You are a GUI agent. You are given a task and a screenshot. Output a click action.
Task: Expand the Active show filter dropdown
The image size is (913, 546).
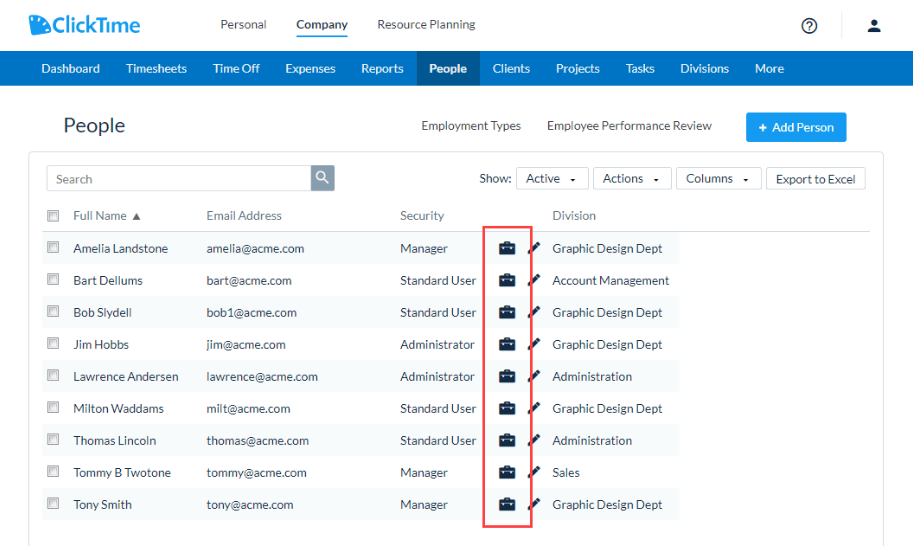[x=551, y=179]
